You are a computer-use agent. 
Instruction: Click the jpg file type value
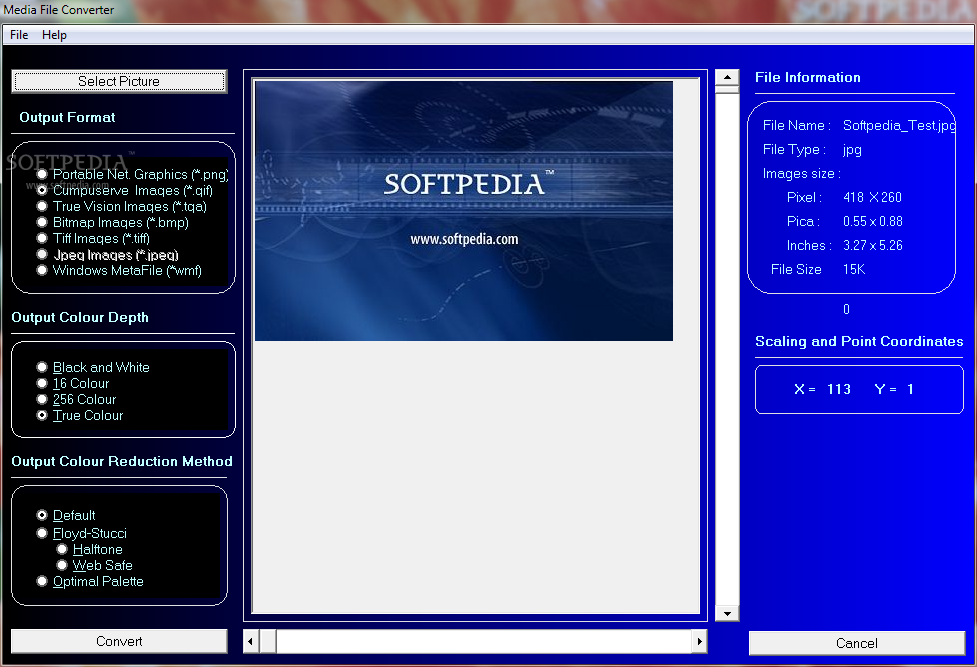pyautogui.click(x=852, y=150)
